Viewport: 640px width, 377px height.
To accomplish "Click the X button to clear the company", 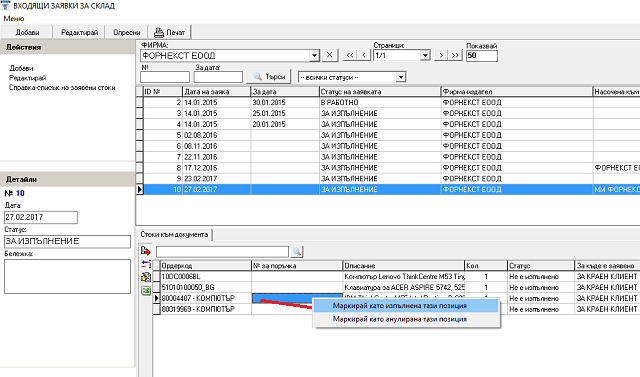I will click(x=330, y=55).
